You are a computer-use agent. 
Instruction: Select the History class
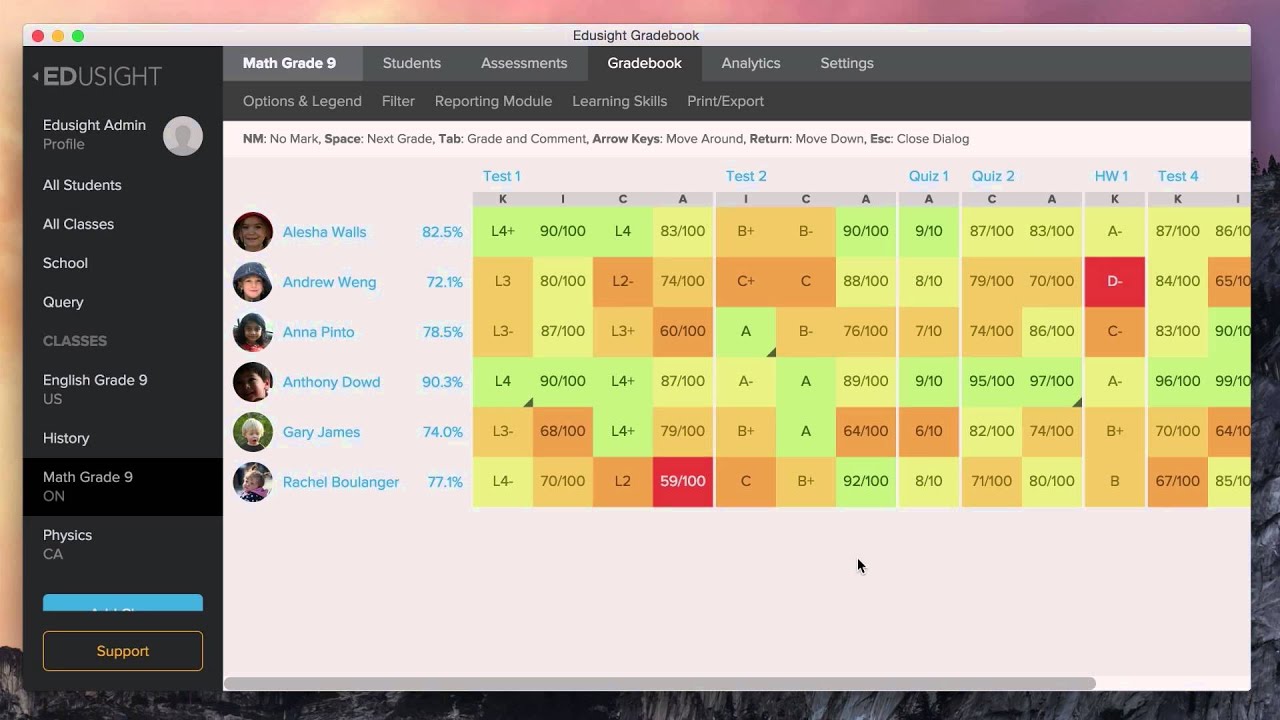[x=123, y=438]
